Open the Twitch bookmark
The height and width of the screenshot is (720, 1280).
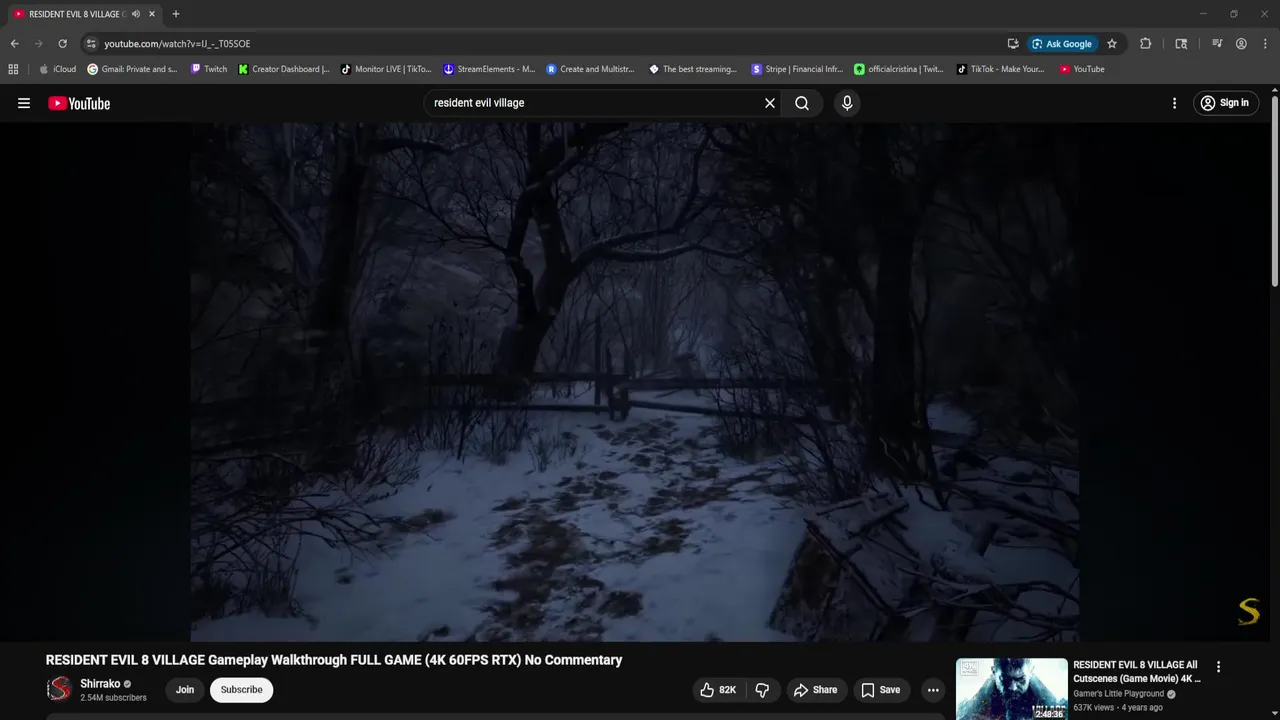(x=209, y=69)
